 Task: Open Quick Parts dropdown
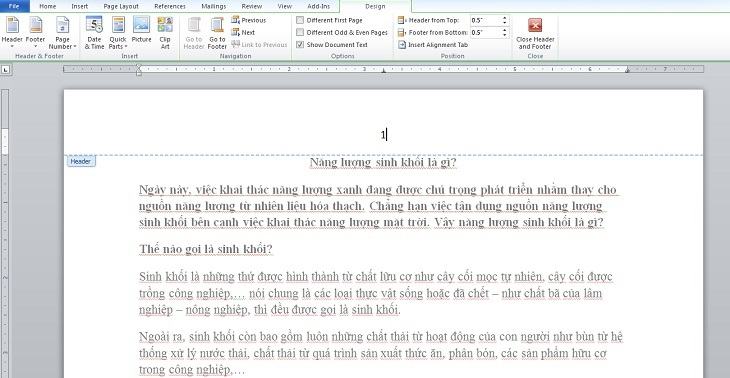[x=118, y=32]
